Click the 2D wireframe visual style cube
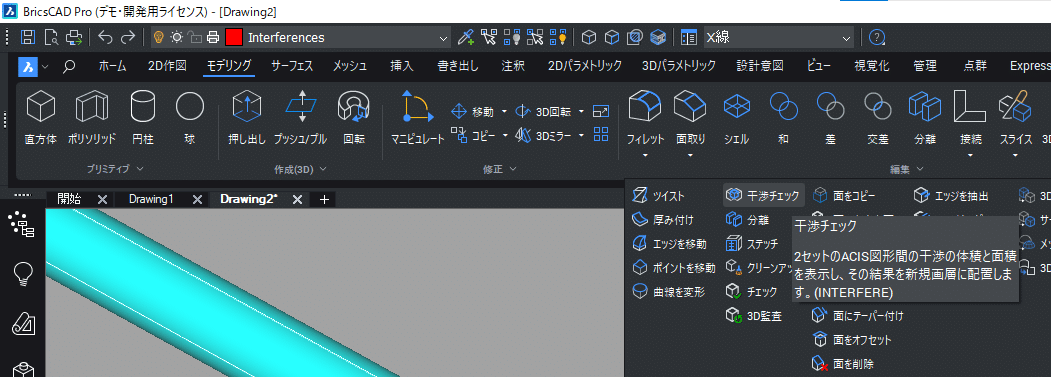Viewport: 1051px width, 377px height. tap(589, 38)
